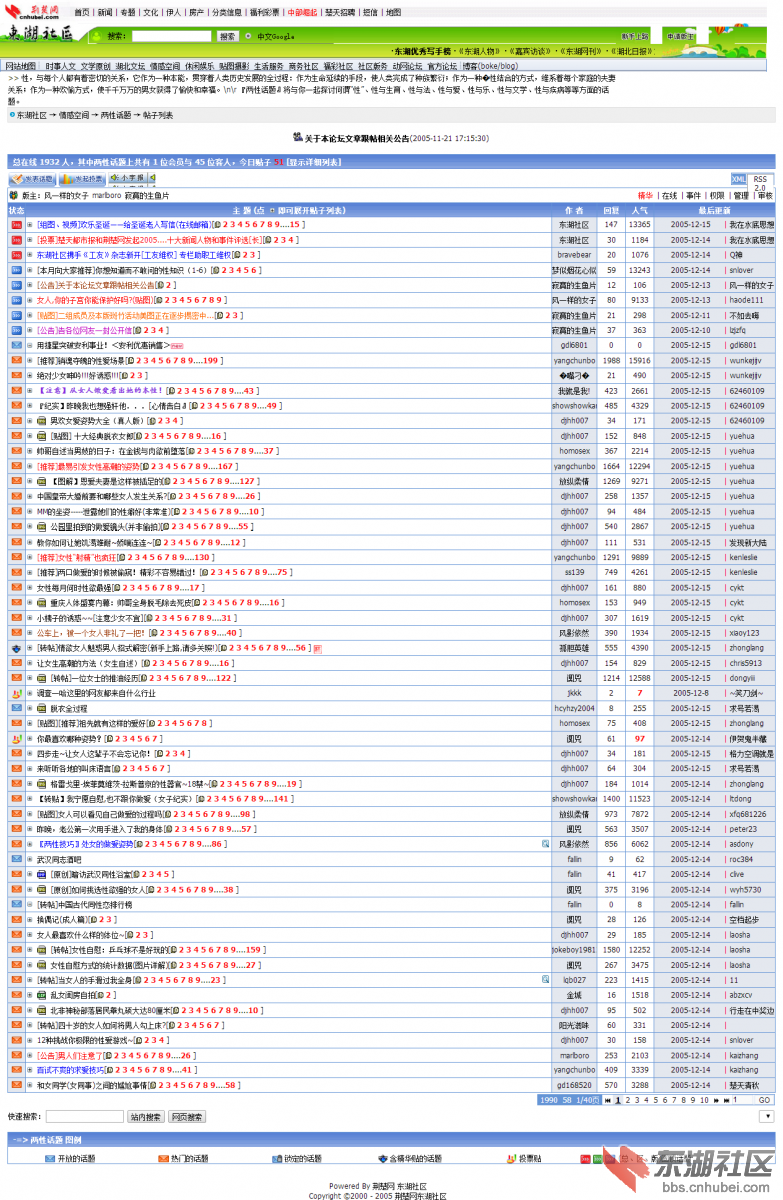Open the thread titled 武汉同志酒吧

(59, 859)
